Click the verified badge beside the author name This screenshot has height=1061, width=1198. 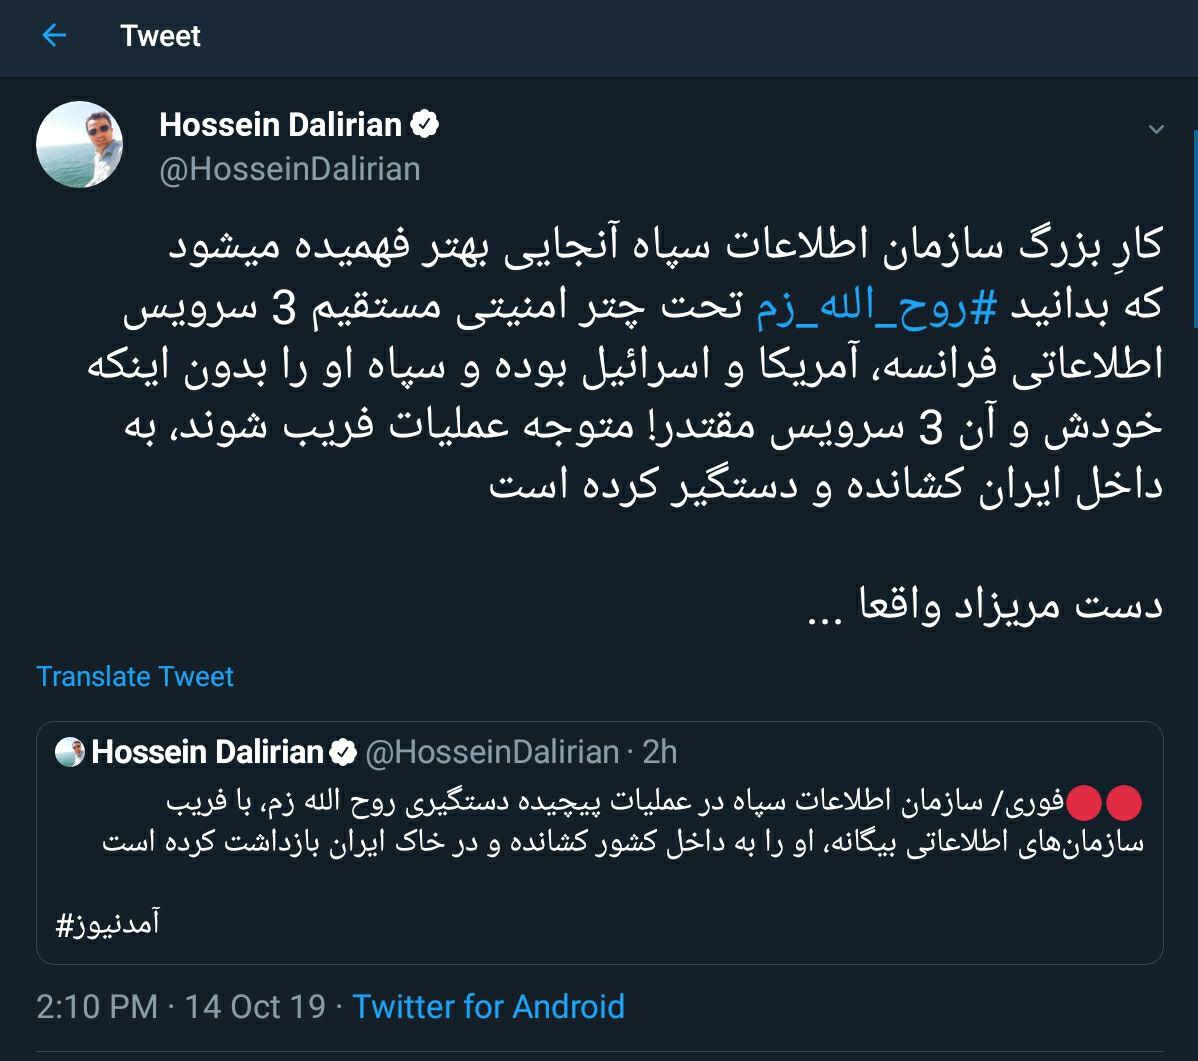click(426, 125)
